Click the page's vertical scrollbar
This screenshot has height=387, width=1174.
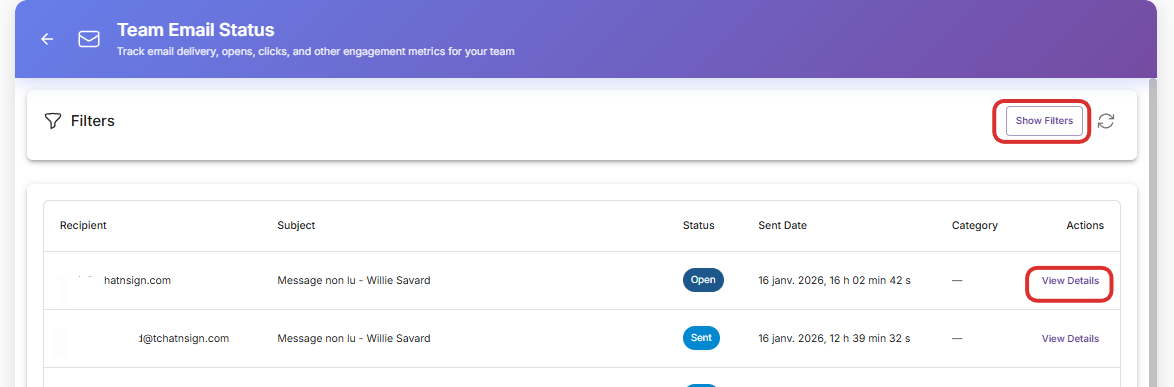pyautogui.click(x=1153, y=232)
